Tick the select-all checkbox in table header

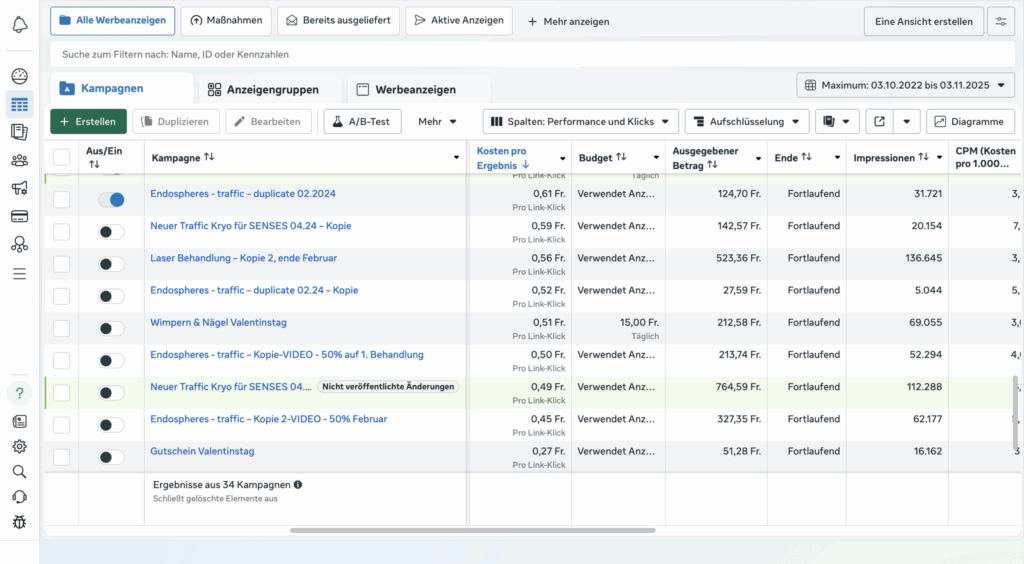[x=62, y=157]
